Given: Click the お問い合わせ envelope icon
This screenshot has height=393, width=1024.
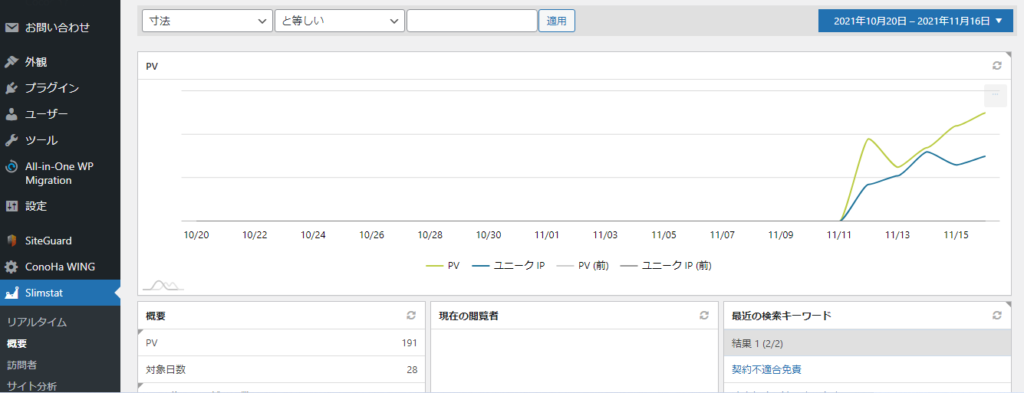Looking at the screenshot, I should coord(11,28).
